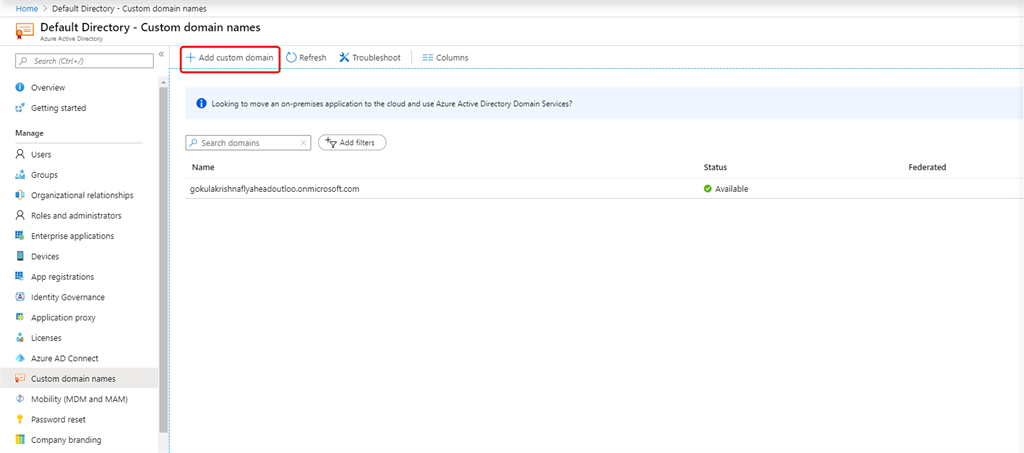Click Add custom domain
Screen dimensions: 1024x453
tap(230, 57)
